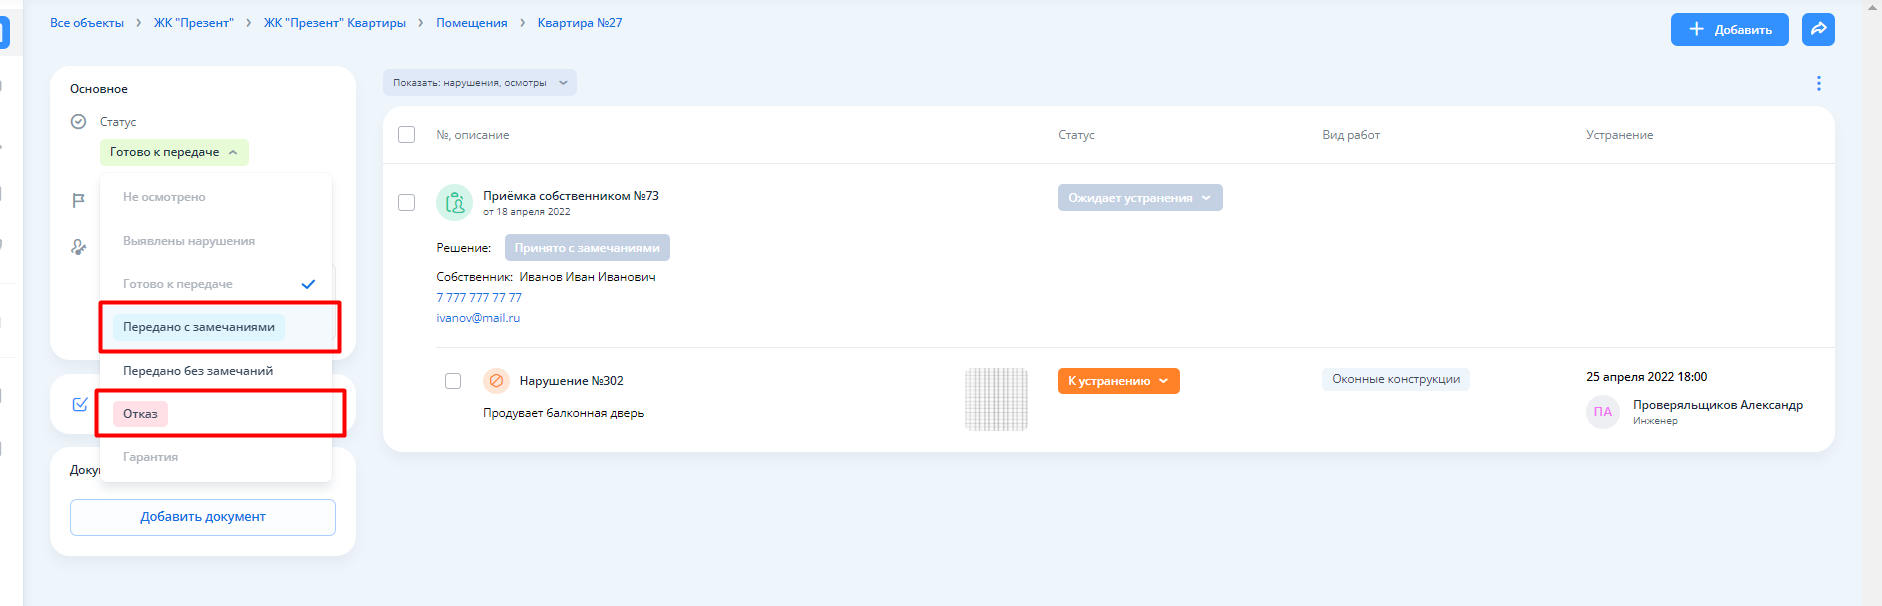Click the checkmark clock icon beside Статус
Image resolution: width=1882 pixels, height=606 pixels.
[x=79, y=122]
